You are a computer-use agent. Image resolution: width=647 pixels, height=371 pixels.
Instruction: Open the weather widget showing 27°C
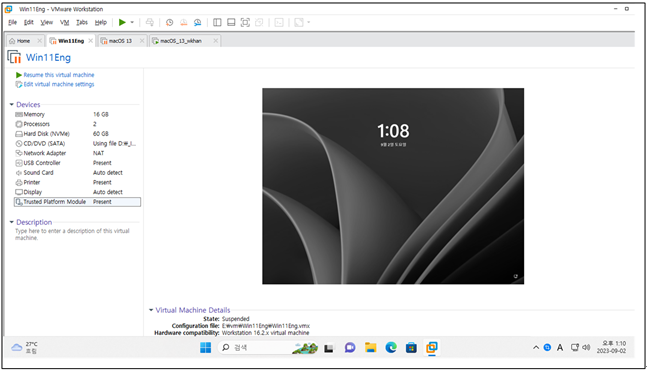tap(25, 347)
